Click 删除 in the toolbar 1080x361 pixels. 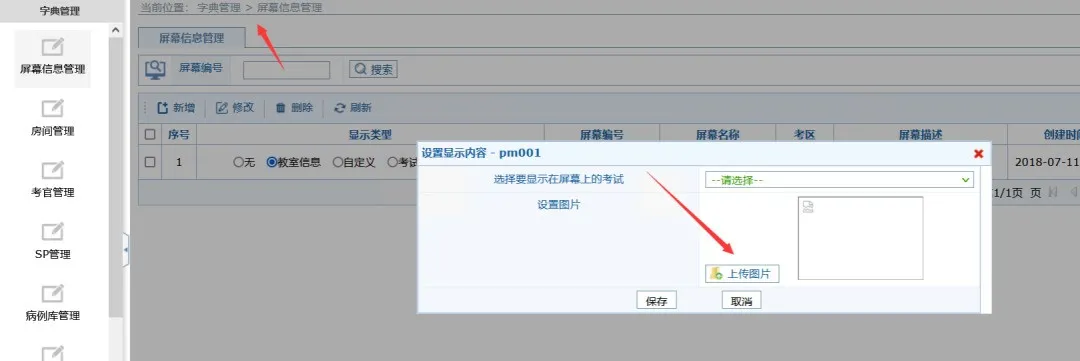(x=294, y=107)
